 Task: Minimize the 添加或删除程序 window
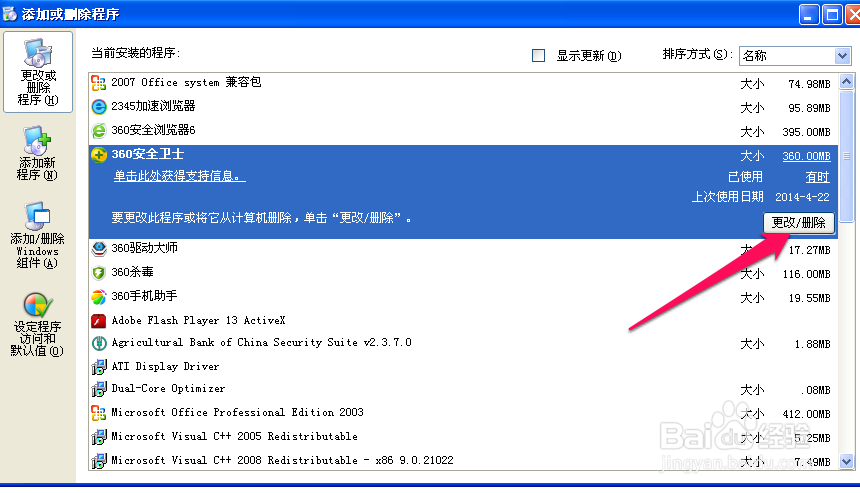tap(808, 15)
